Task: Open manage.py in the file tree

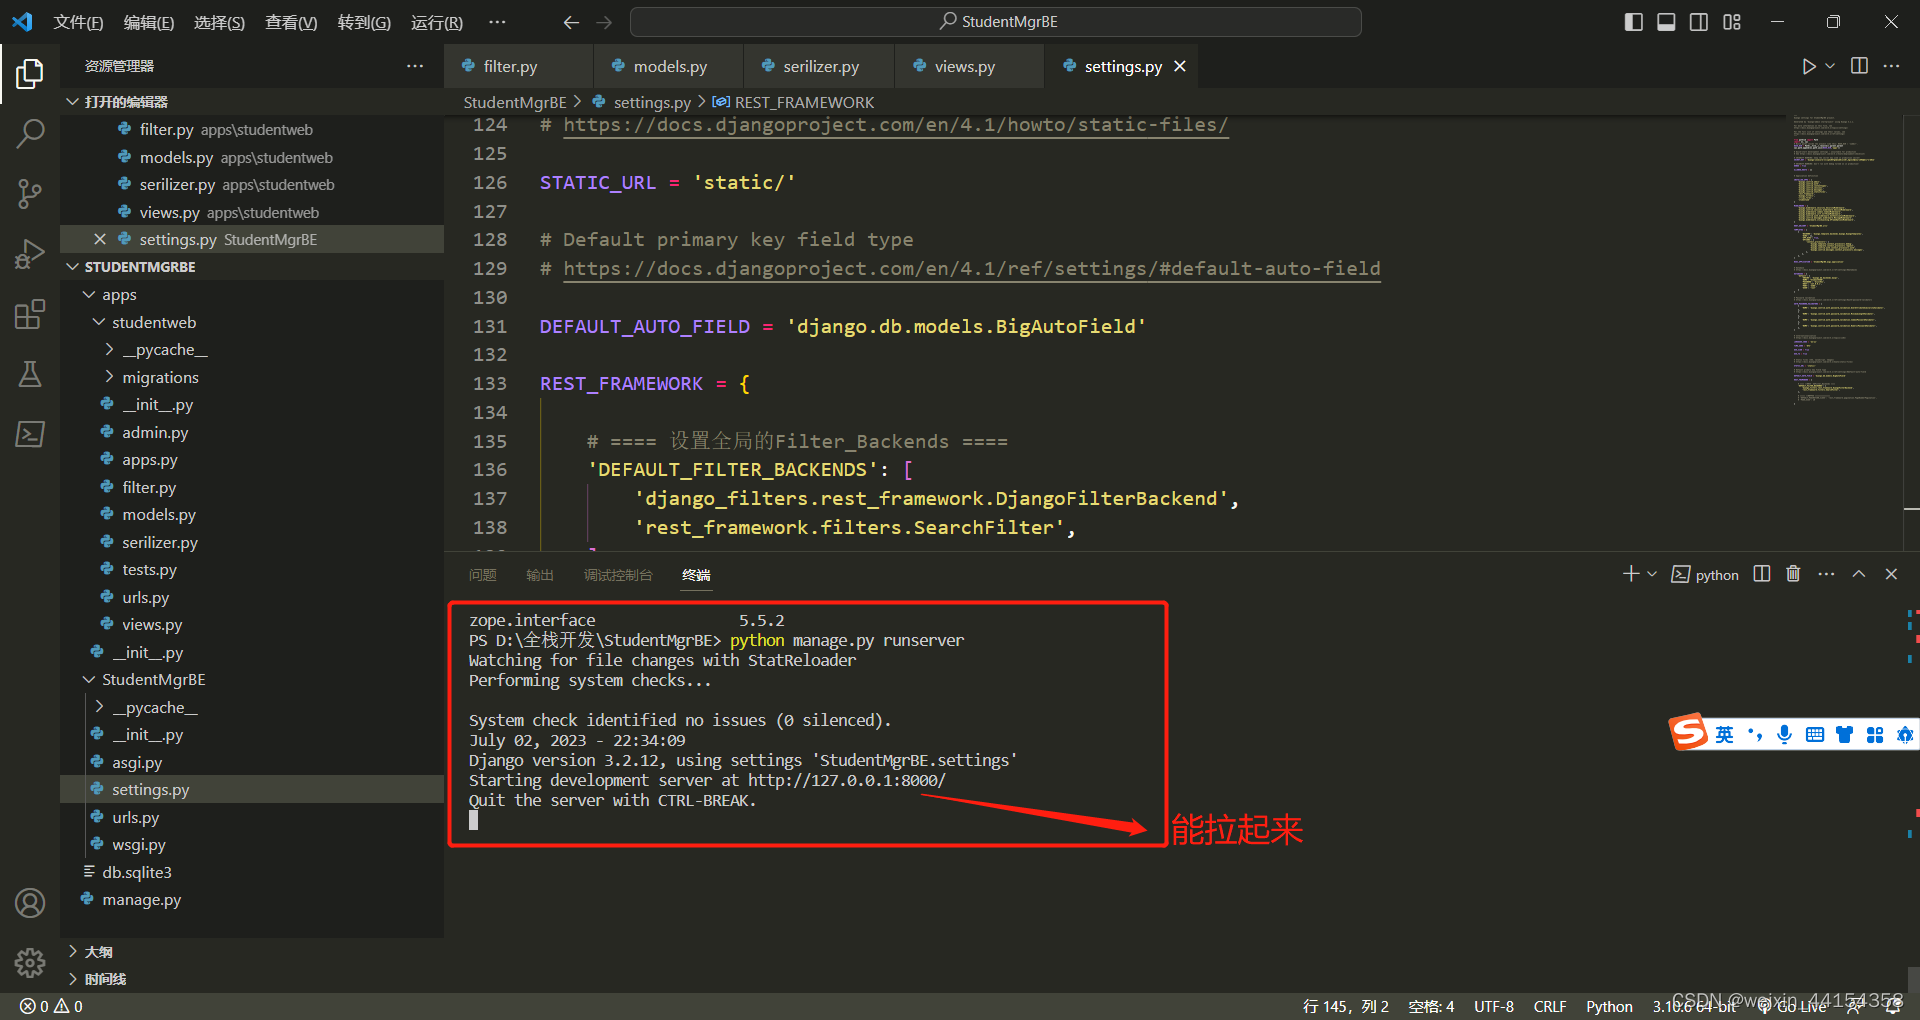Action: point(142,900)
